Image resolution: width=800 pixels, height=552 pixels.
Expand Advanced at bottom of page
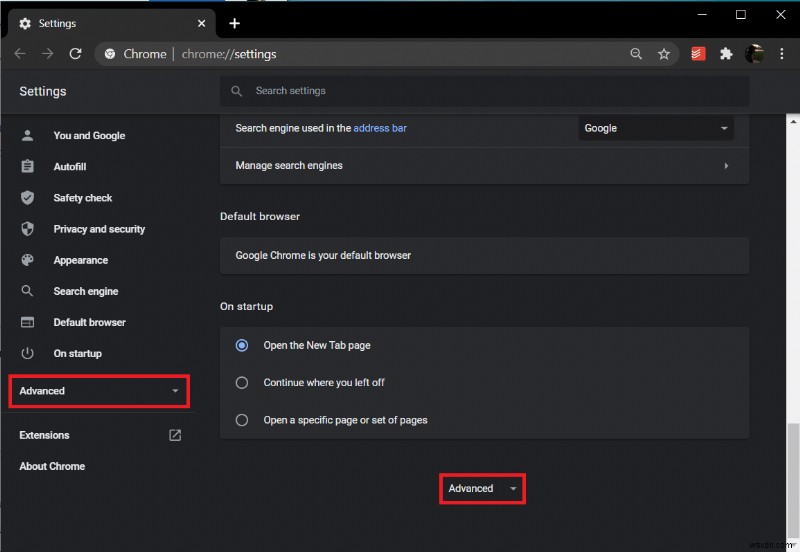point(483,488)
